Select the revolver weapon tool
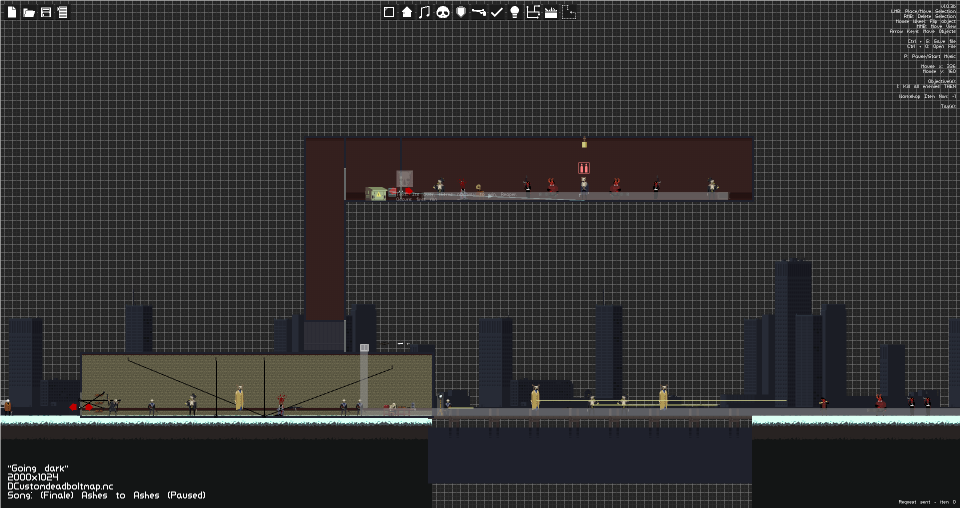Image resolution: width=960 pixels, height=508 pixels. [479, 12]
